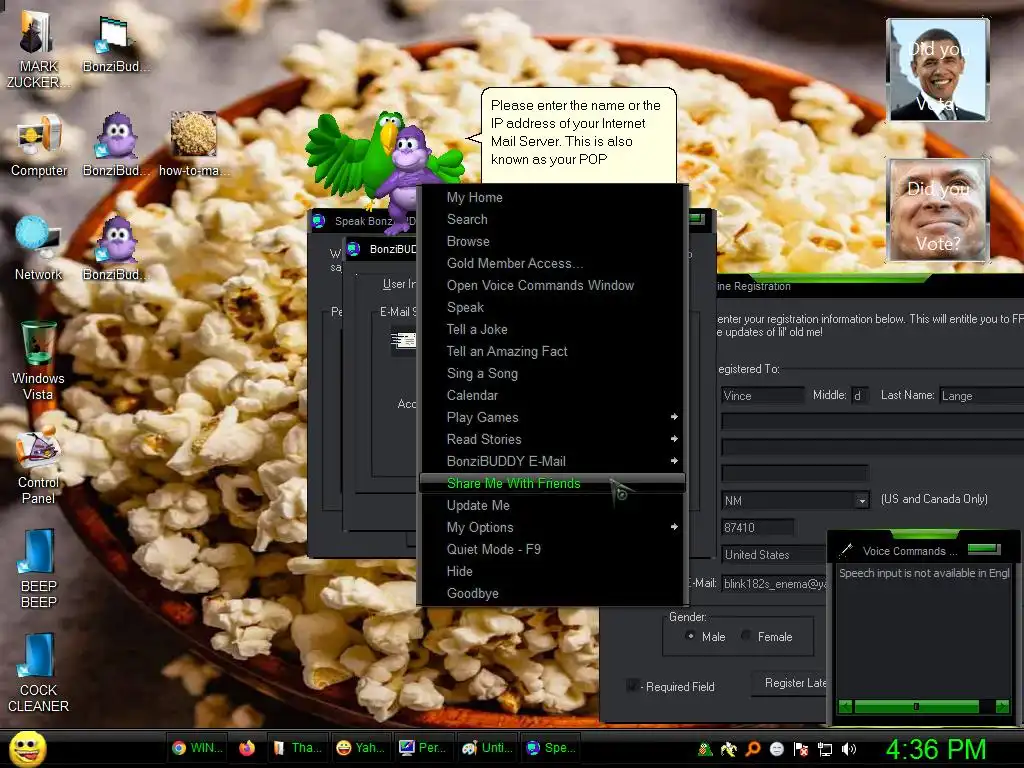Click the First name field containing Vince
The height and width of the screenshot is (768, 1024).
click(763, 396)
